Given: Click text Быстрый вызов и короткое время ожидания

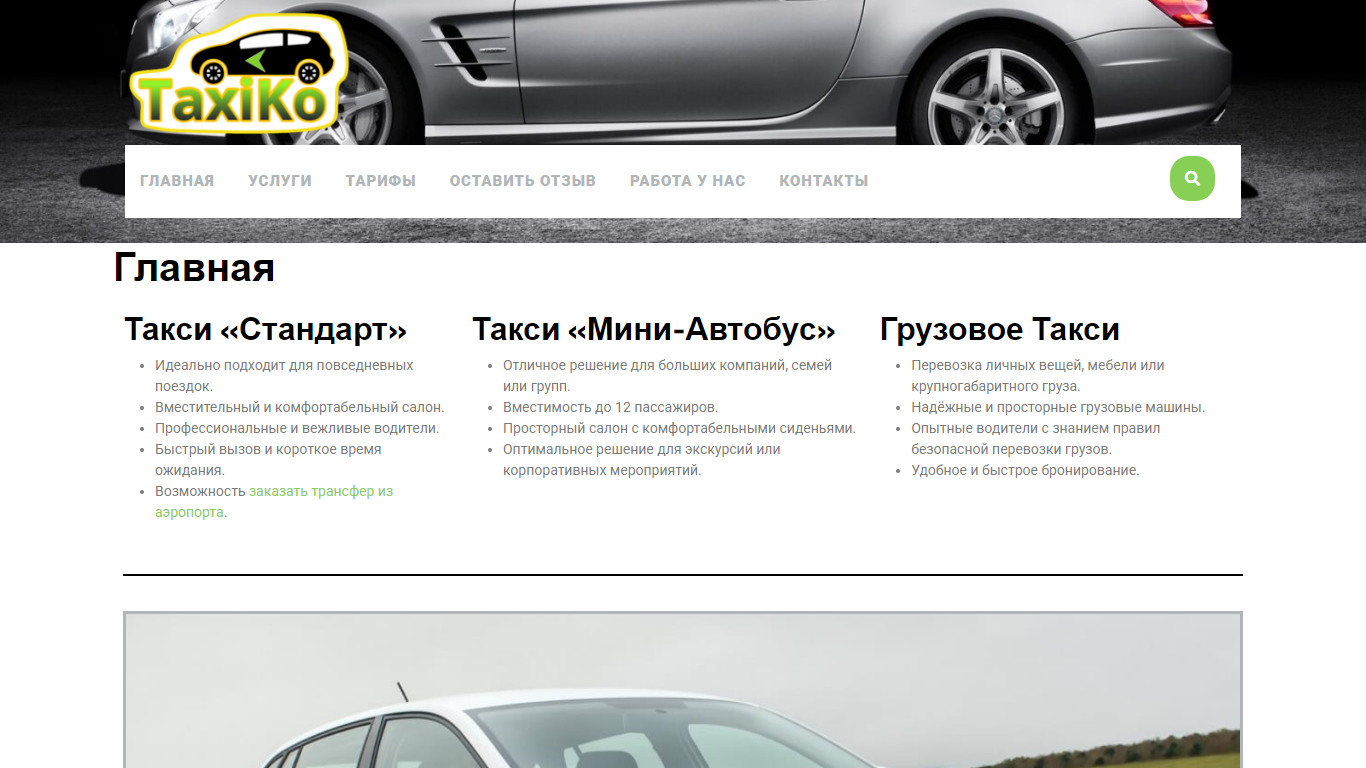Looking at the screenshot, I should pos(268,460).
